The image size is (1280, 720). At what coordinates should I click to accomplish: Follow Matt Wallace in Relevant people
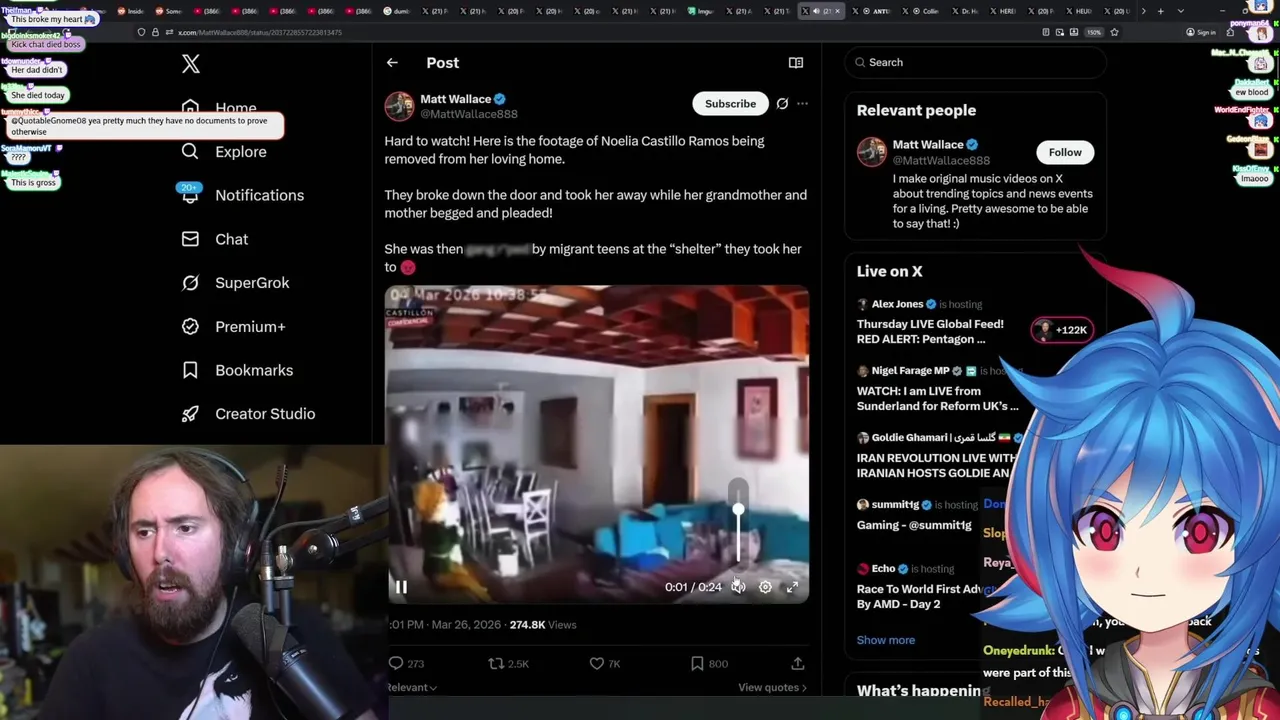click(1065, 152)
